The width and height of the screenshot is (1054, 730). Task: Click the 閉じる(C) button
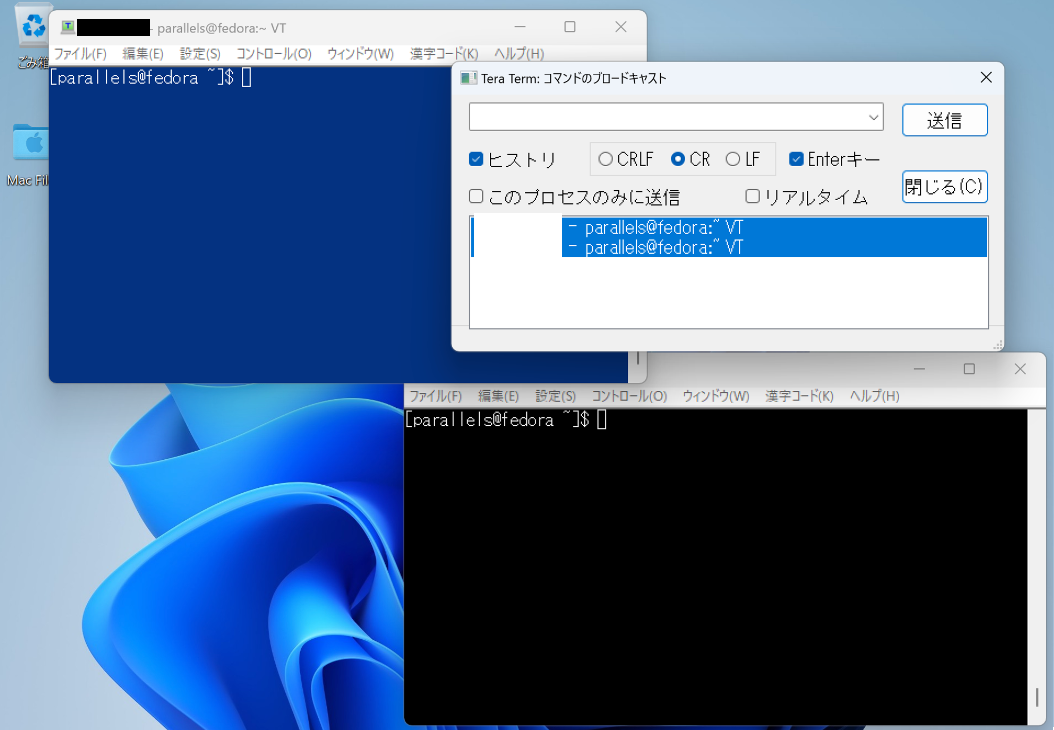pyautogui.click(x=944, y=186)
